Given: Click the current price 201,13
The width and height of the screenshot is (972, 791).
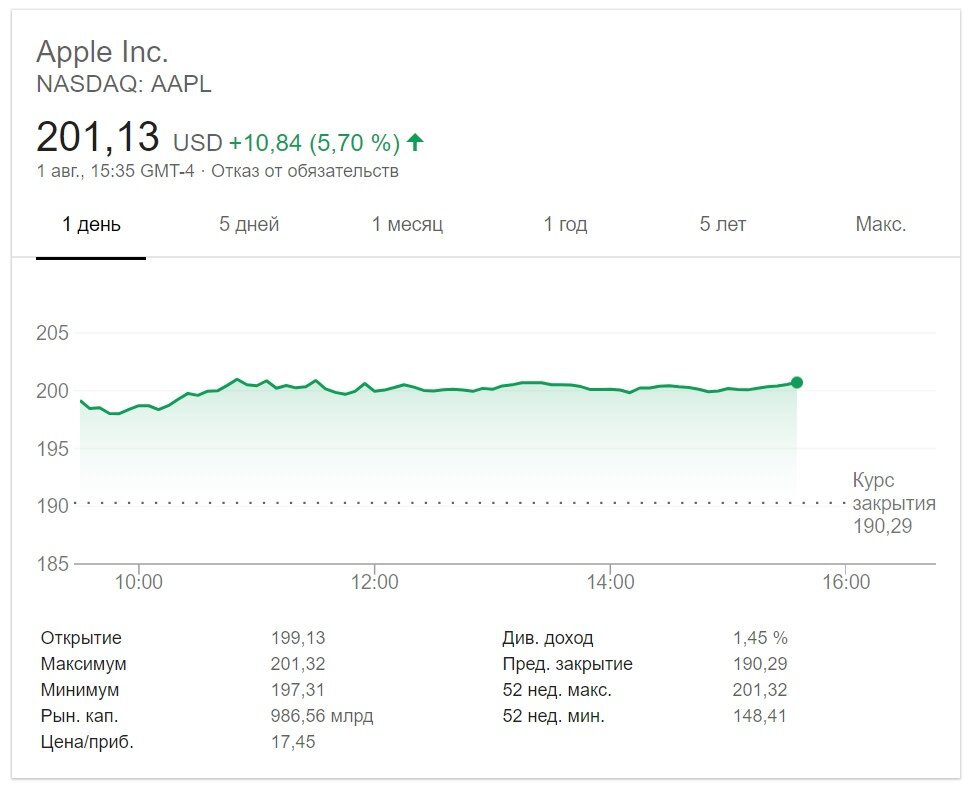Looking at the screenshot, I should 97,138.
